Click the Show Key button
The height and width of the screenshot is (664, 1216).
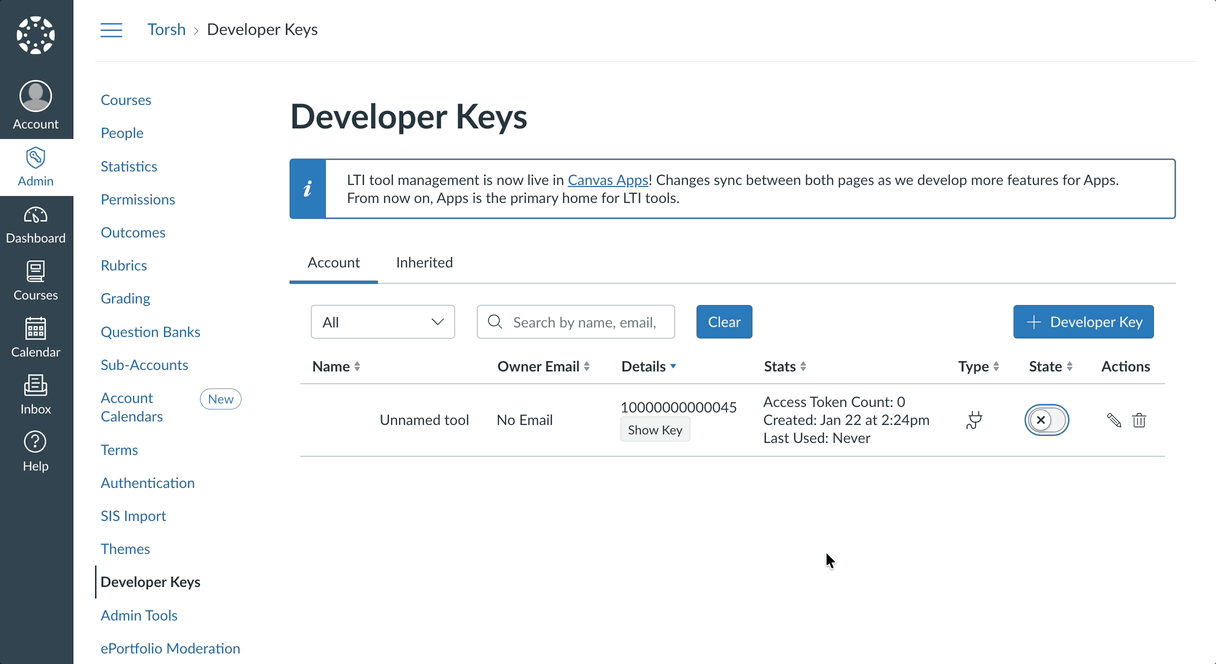[x=655, y=430]
